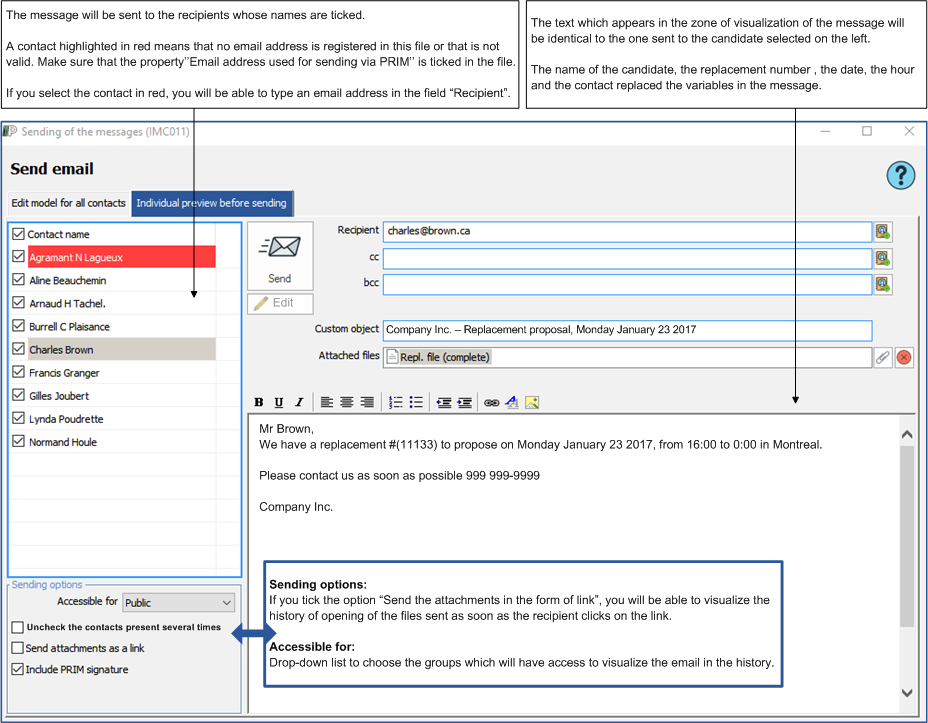Viewport: 928px width, 723px height.
Task: Maximize the Sending of the messages window
Action: tap(867, 131)
